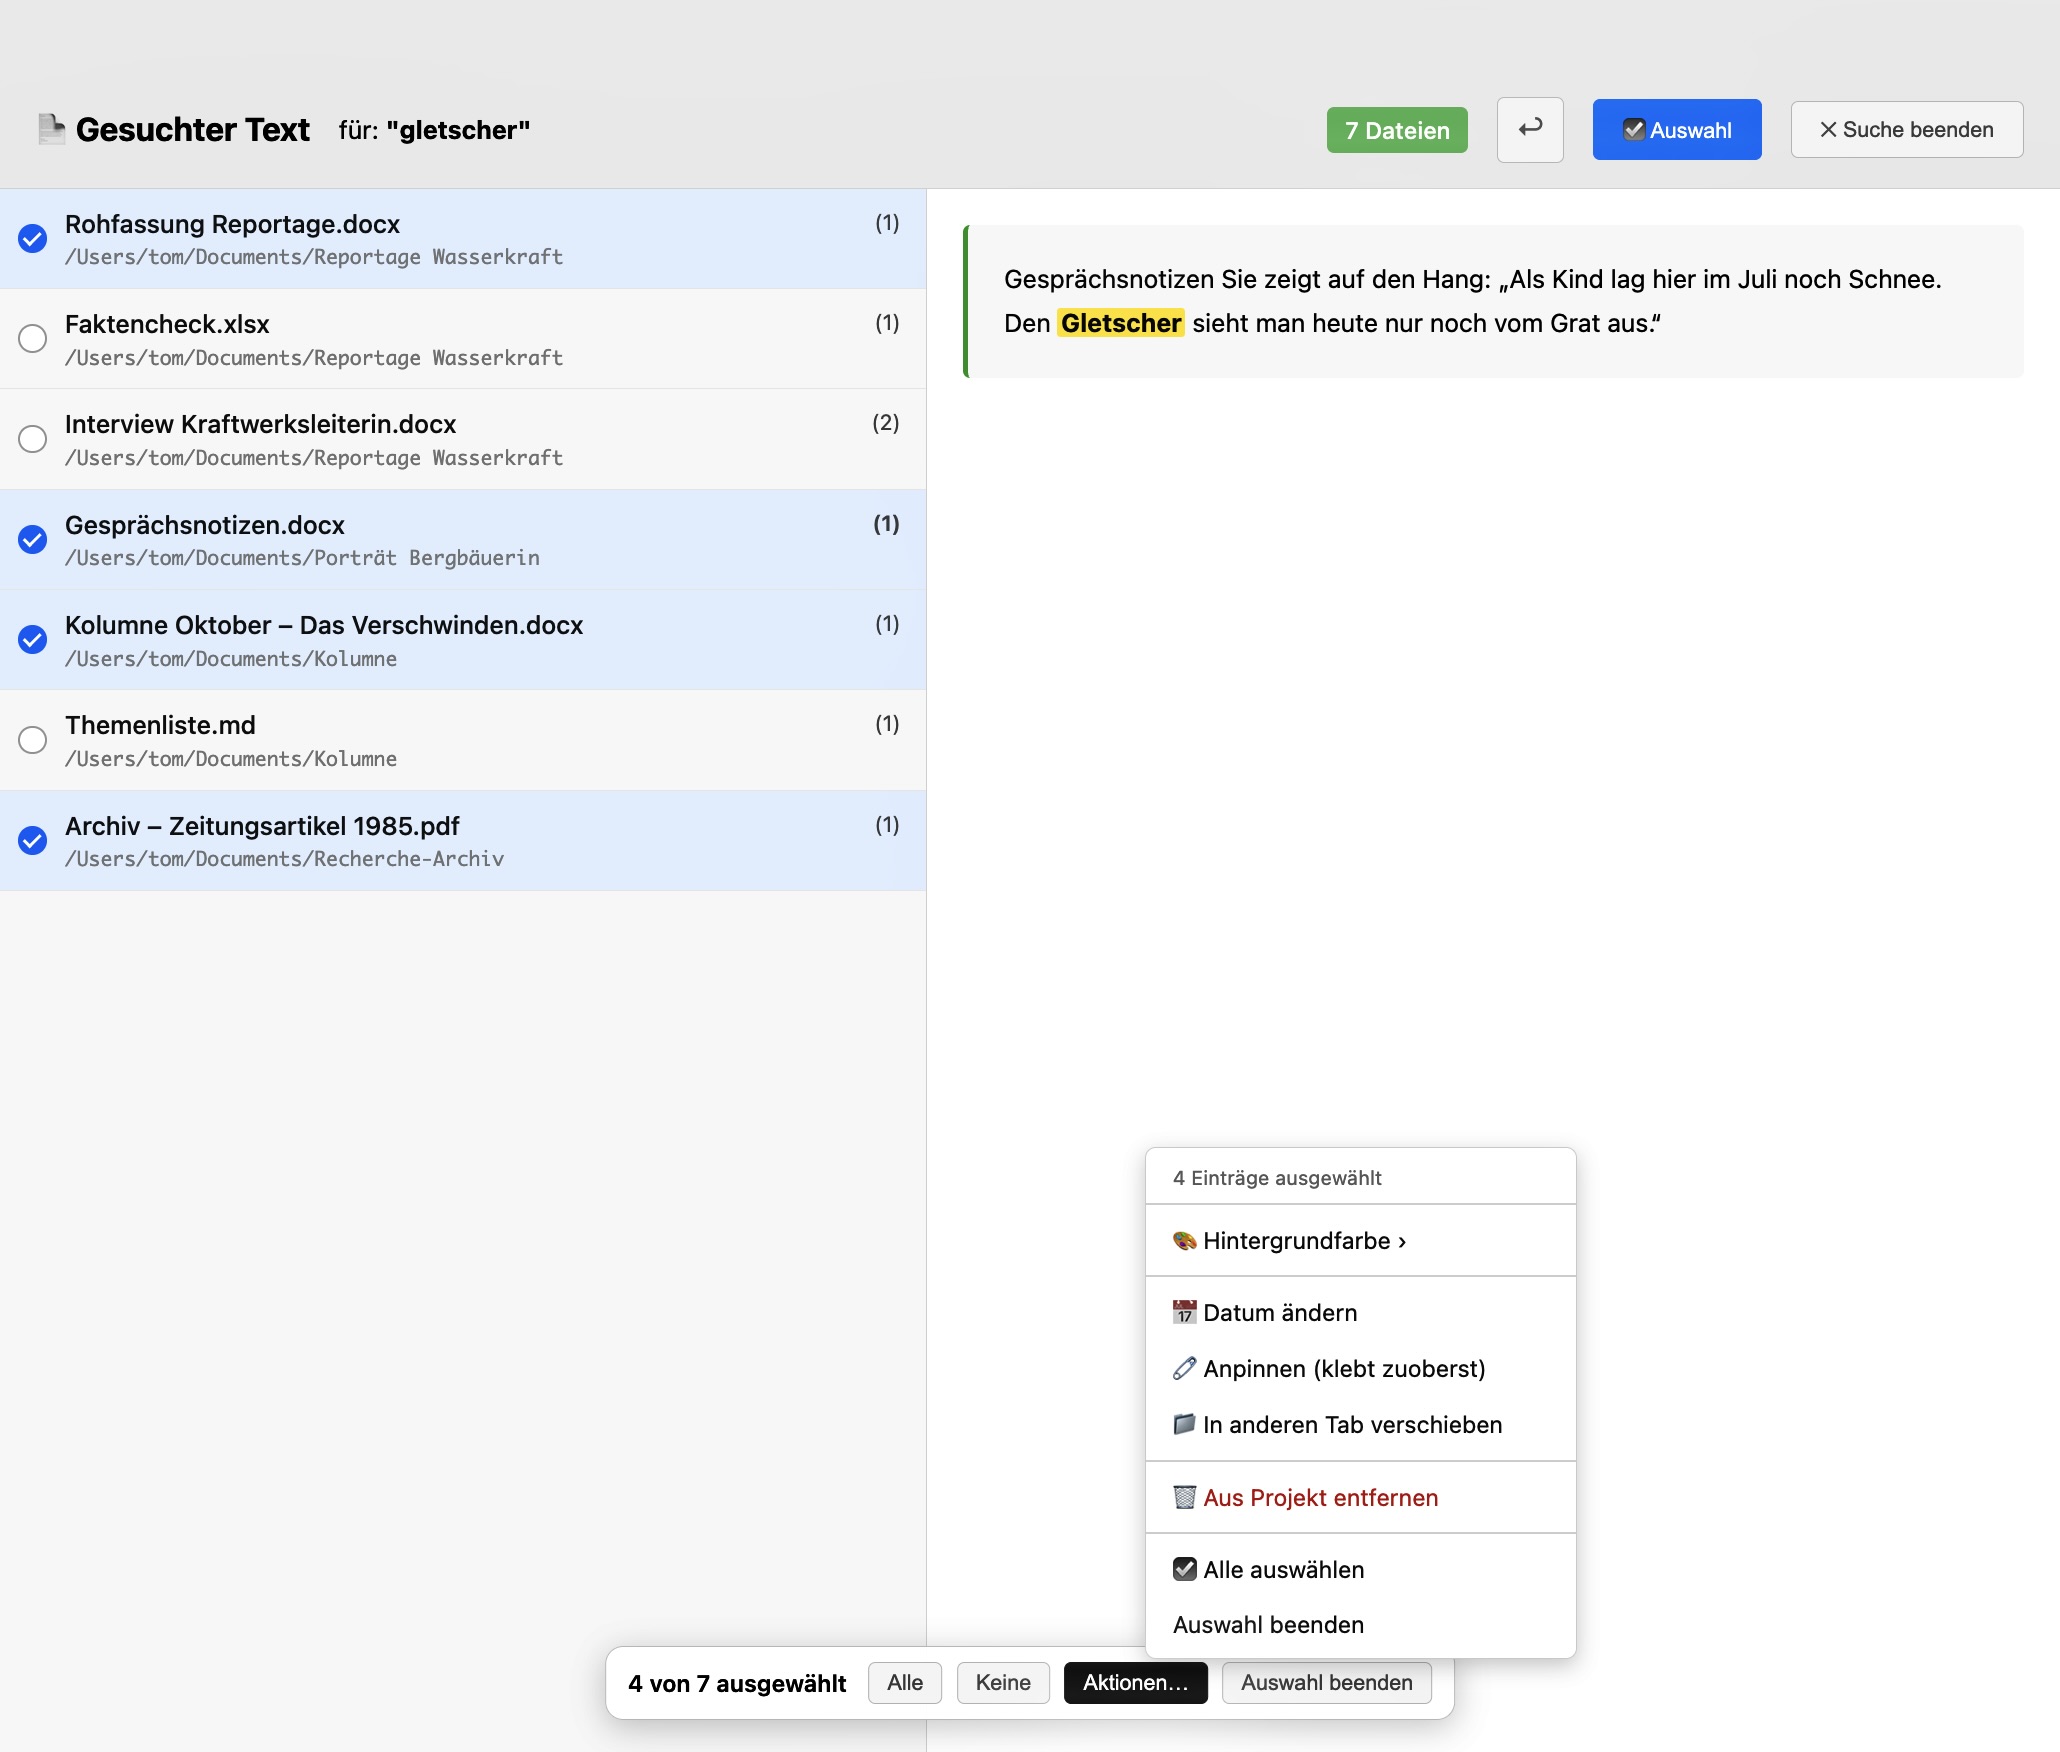This screenshot has height=1752, width=2060.
Task: Toggle the blue Auswahl mode button
Action: pos(1677,130)
